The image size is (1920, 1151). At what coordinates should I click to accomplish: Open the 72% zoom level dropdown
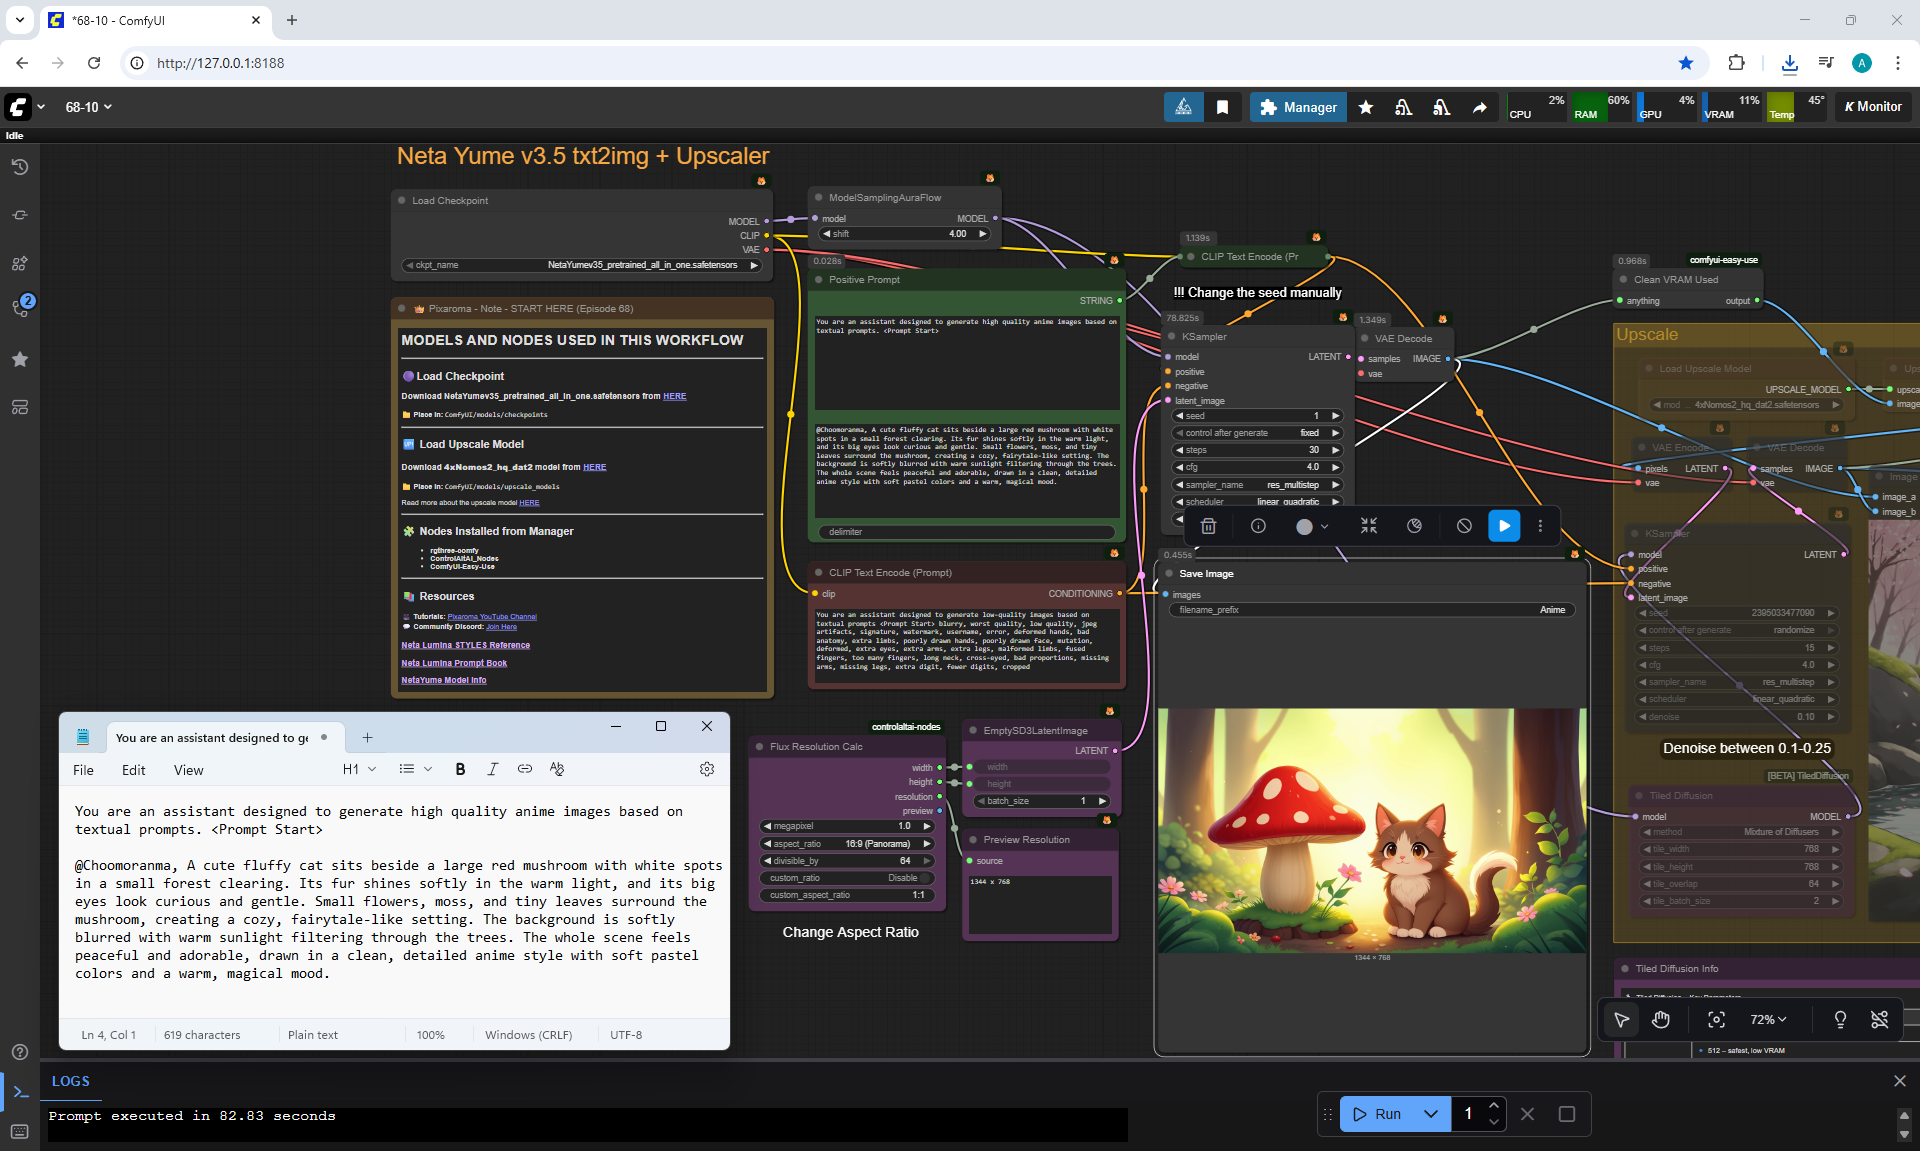[1767, 1019]
